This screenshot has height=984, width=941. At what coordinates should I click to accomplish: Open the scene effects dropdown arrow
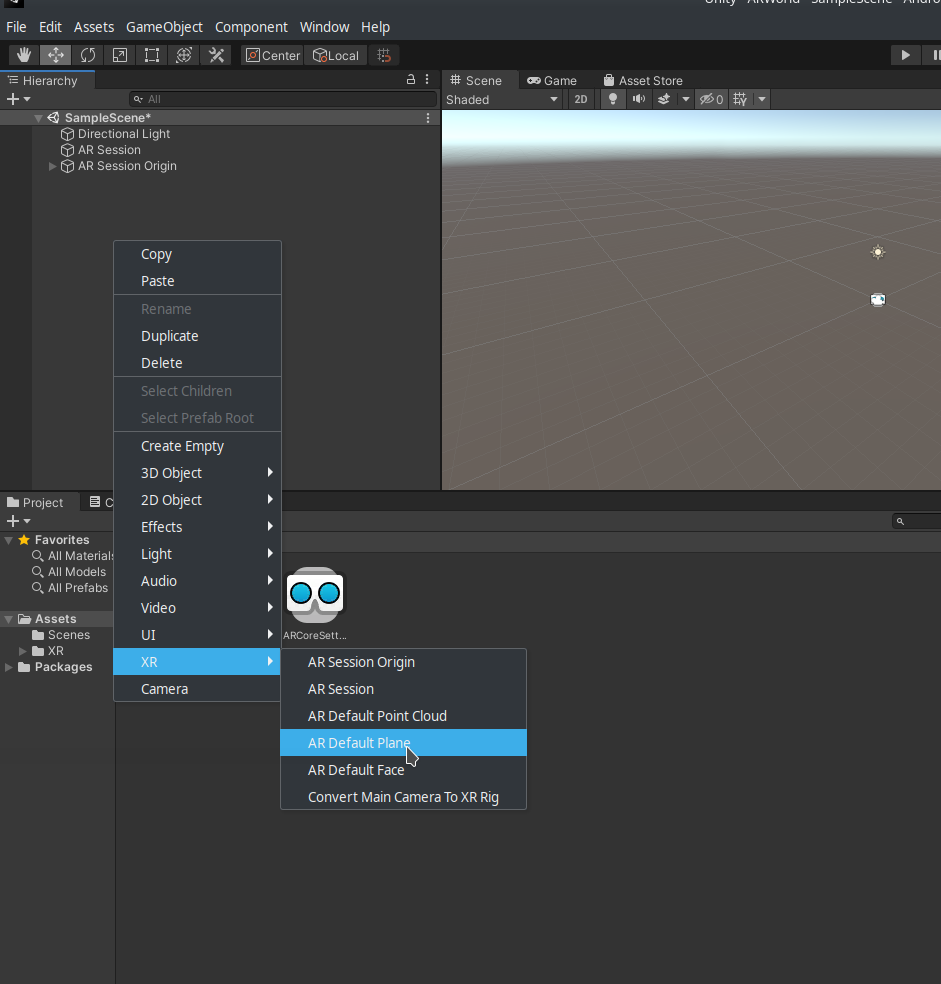click(686, 99)
